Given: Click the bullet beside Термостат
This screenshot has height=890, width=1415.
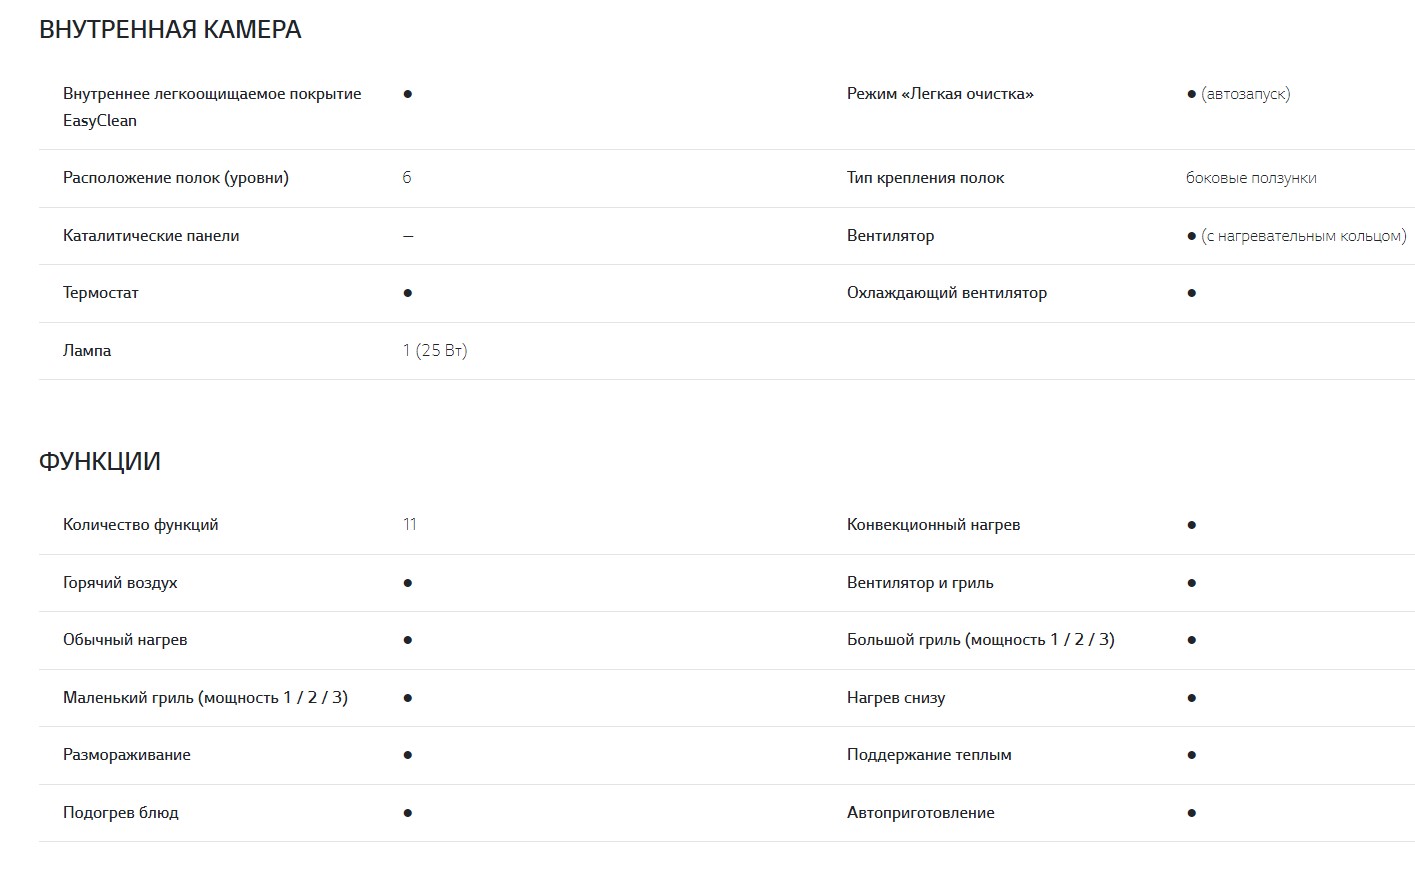Looking at the screenshot, I should click(x=408, y=293).
